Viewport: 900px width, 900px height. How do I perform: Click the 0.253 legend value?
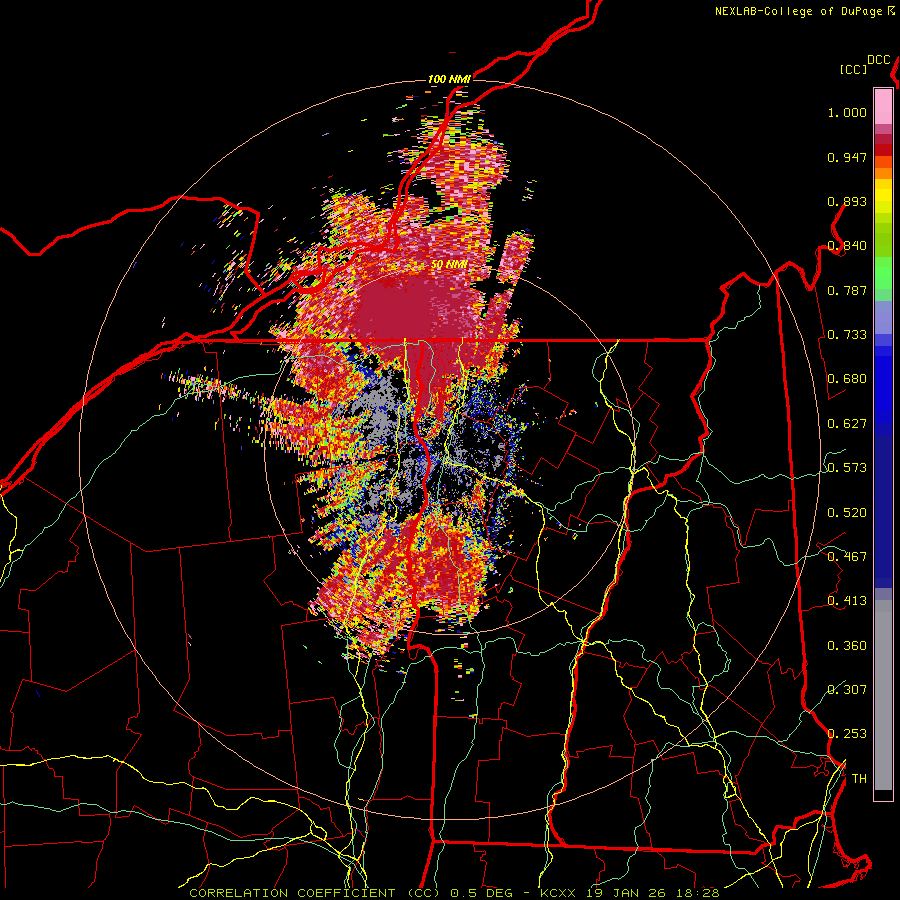tap(847, 734)
